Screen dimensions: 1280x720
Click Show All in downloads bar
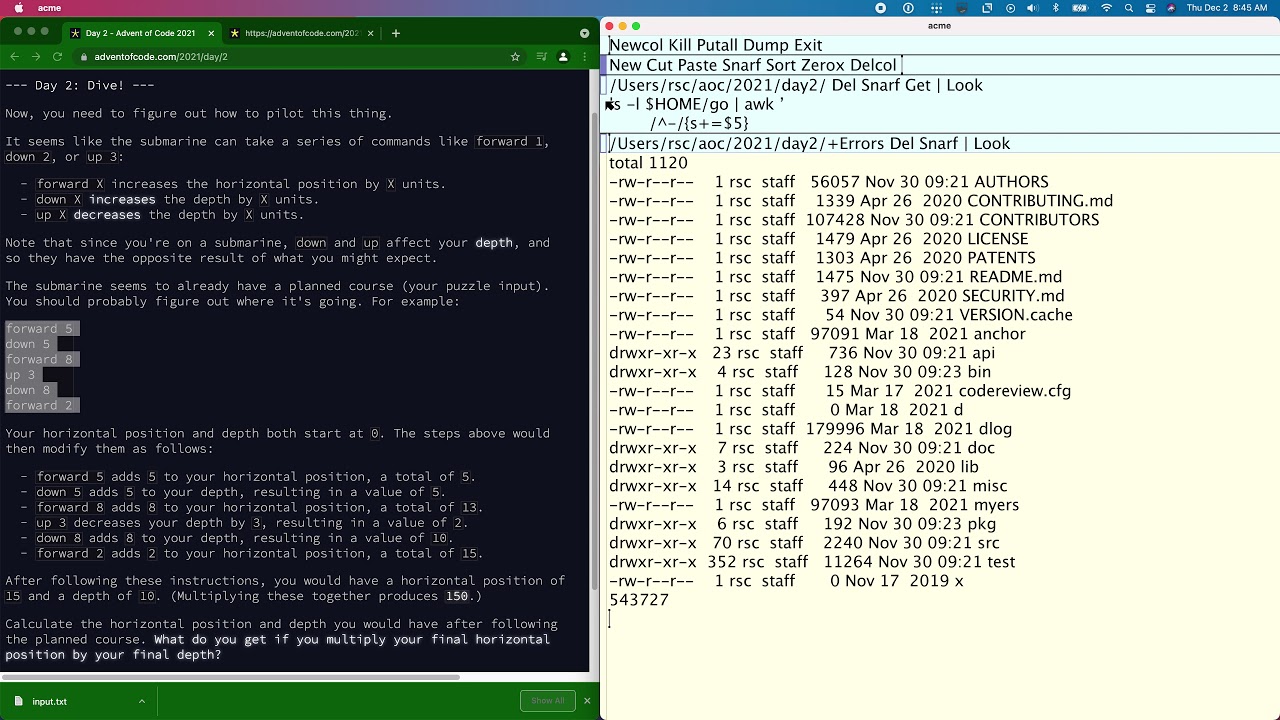pos(547,701)
